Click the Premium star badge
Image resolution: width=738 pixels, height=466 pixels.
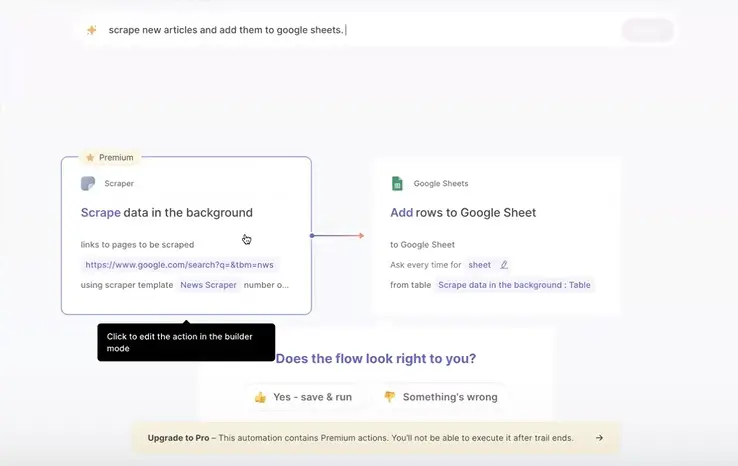110,157
